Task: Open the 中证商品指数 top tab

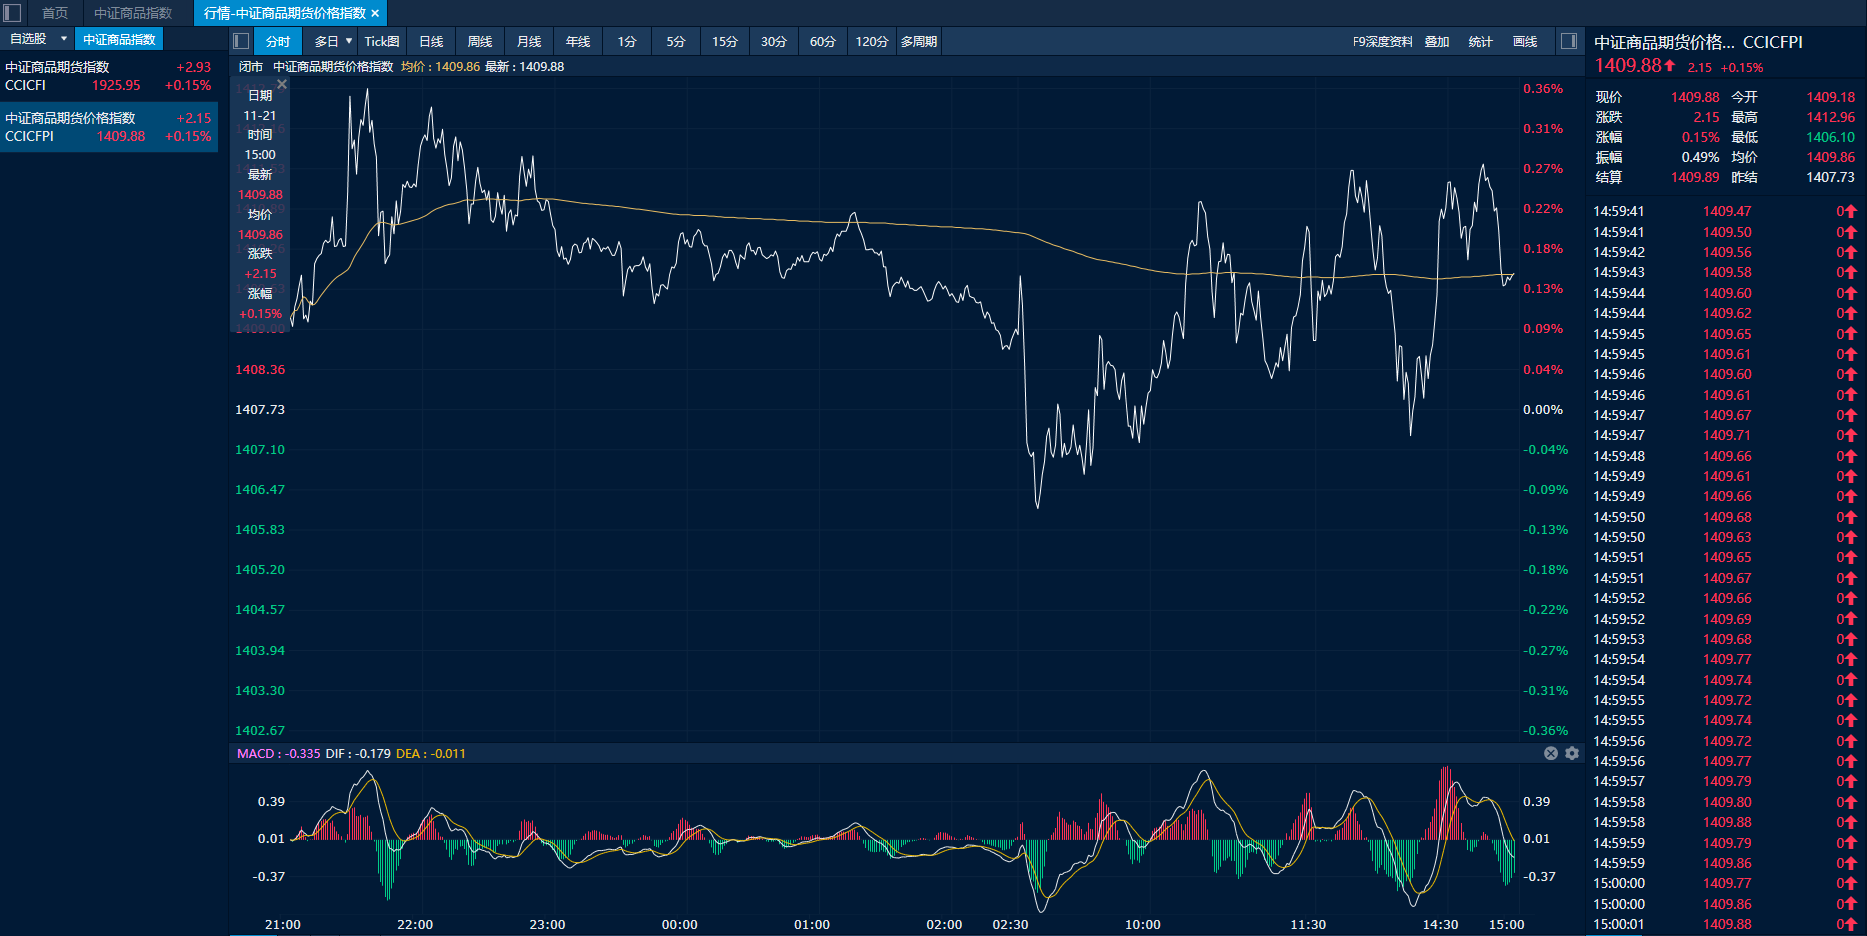Action: (x=133, y=13)
